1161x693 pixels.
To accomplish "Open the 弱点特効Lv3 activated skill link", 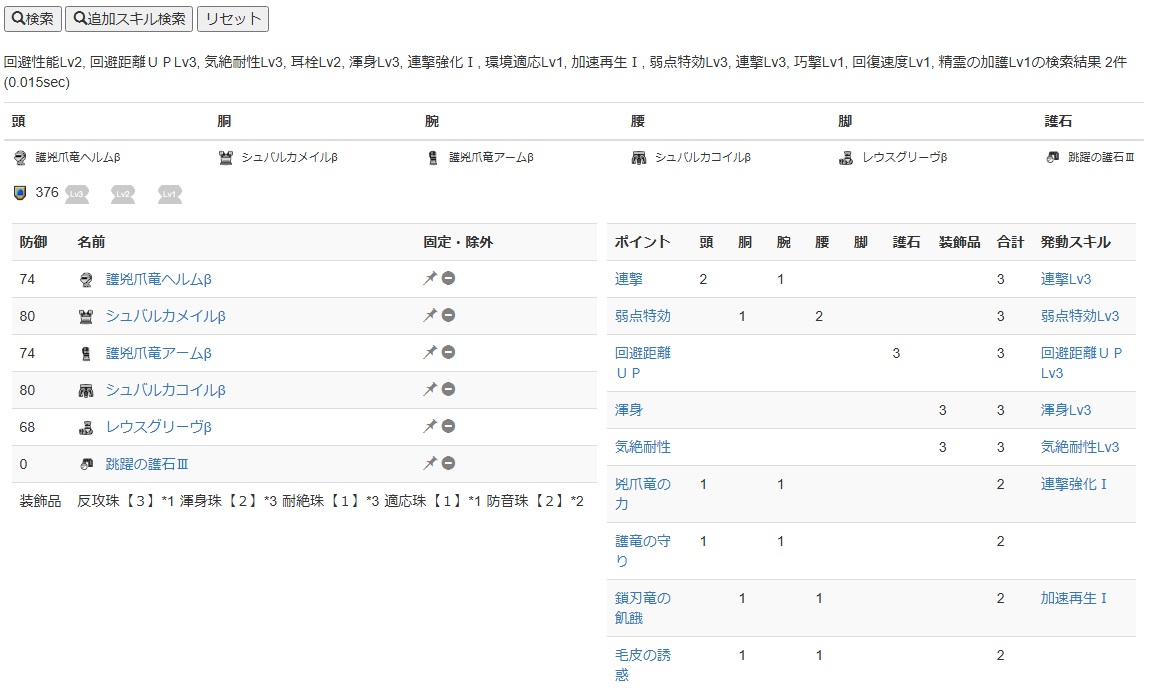I will pyautogui.click(x=1079, y=316).
